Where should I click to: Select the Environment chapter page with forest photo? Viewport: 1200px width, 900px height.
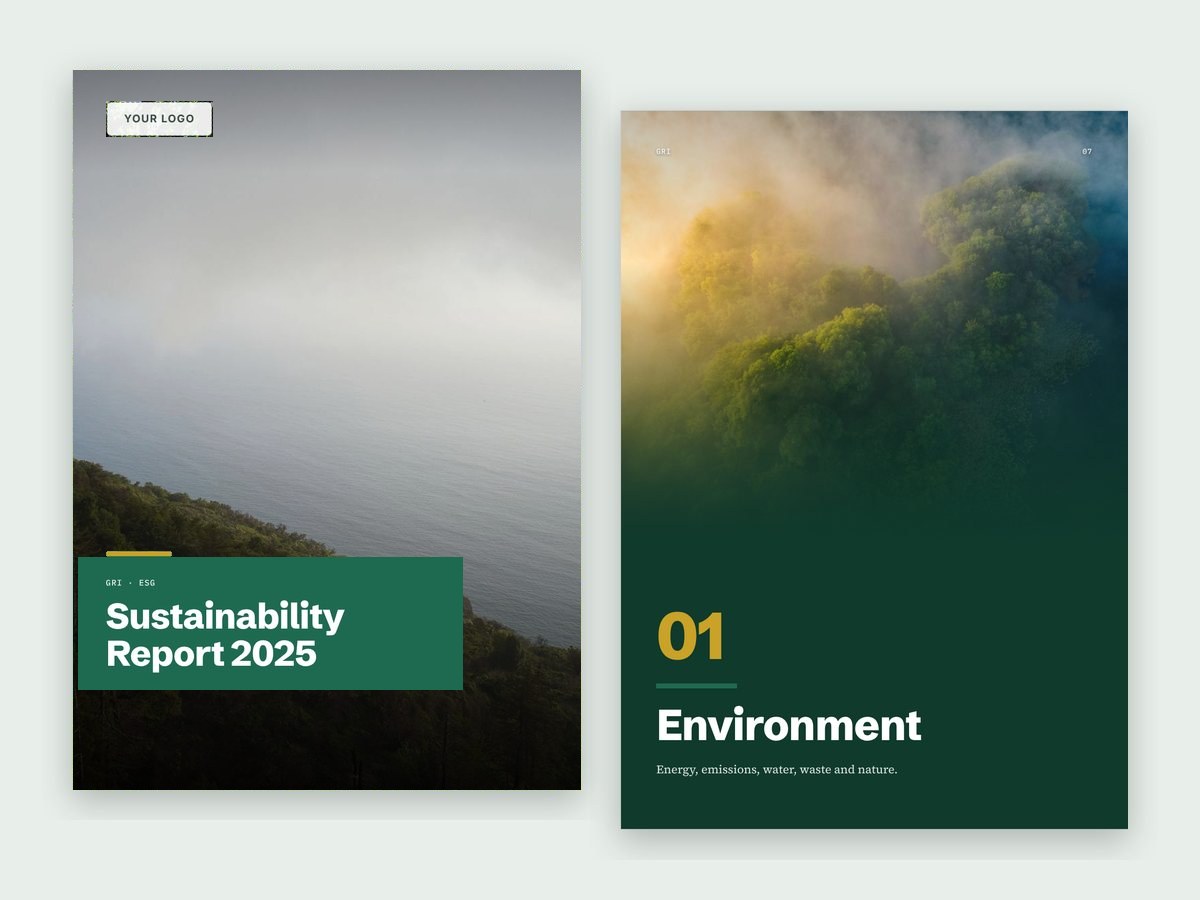(874, 470)
